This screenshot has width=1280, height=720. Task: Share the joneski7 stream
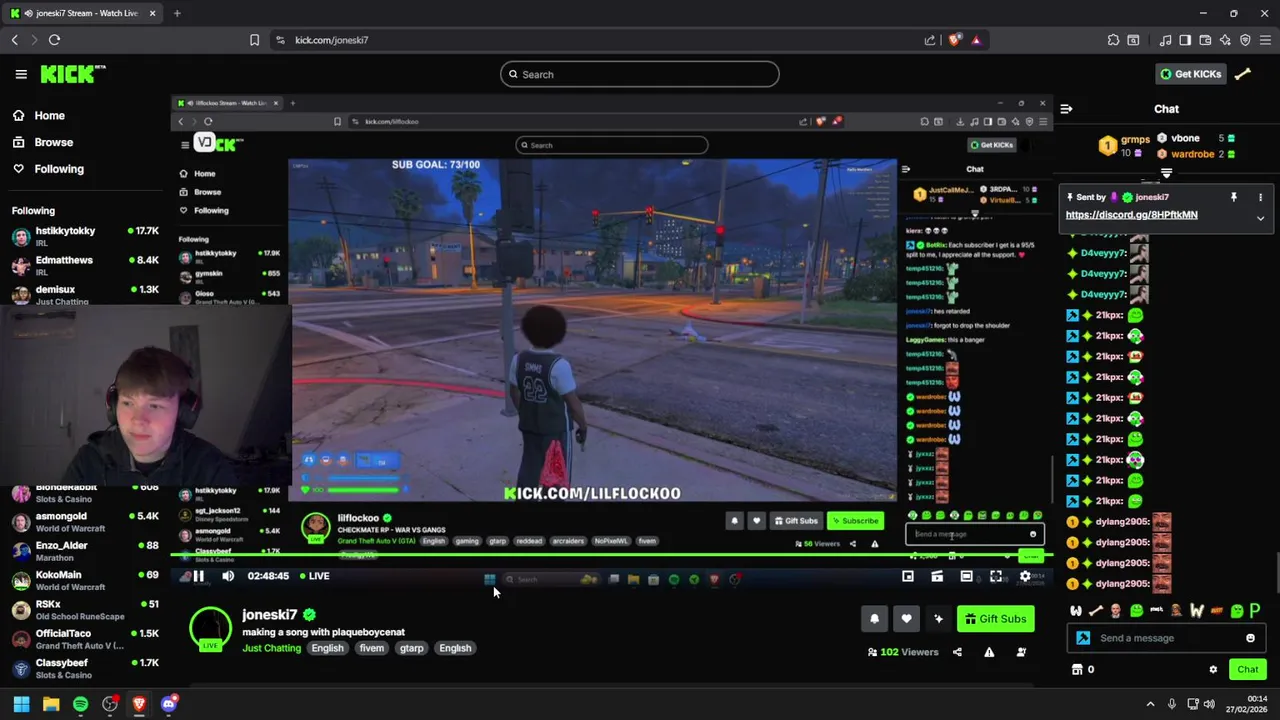(957, 652)
